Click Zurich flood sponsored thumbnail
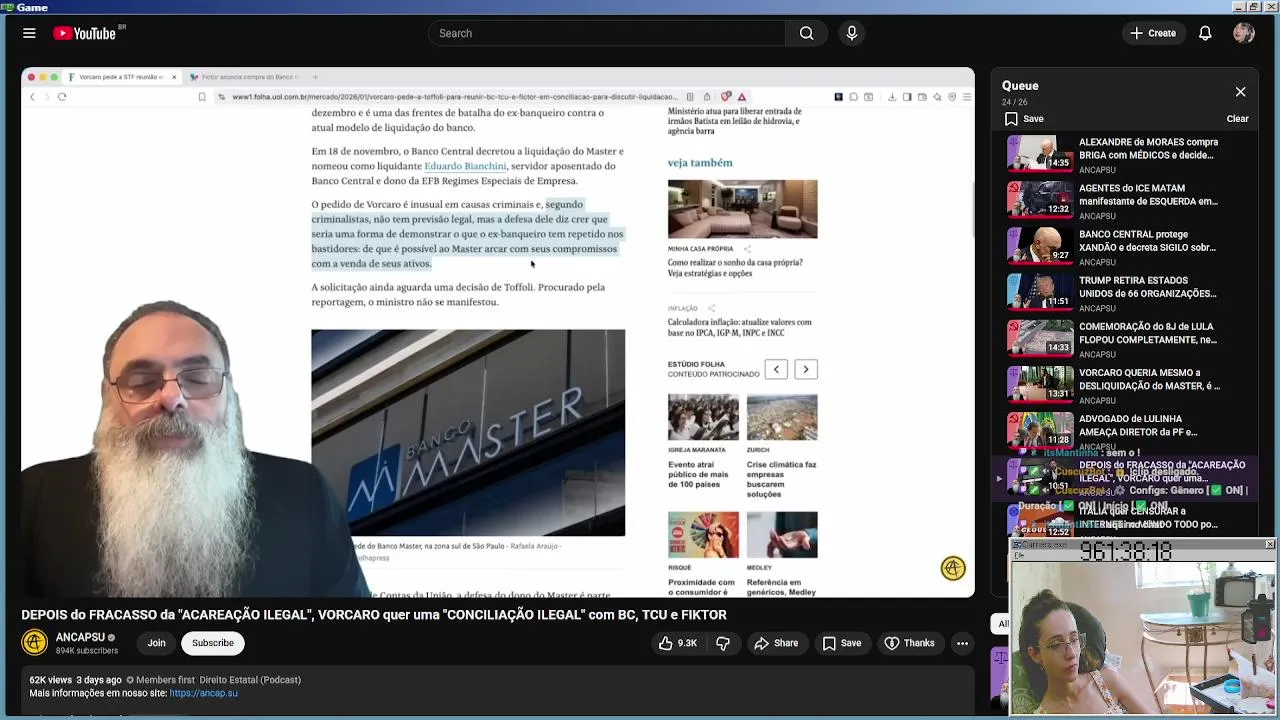Viewport: 1280px width, 720px height. point(782,417)
